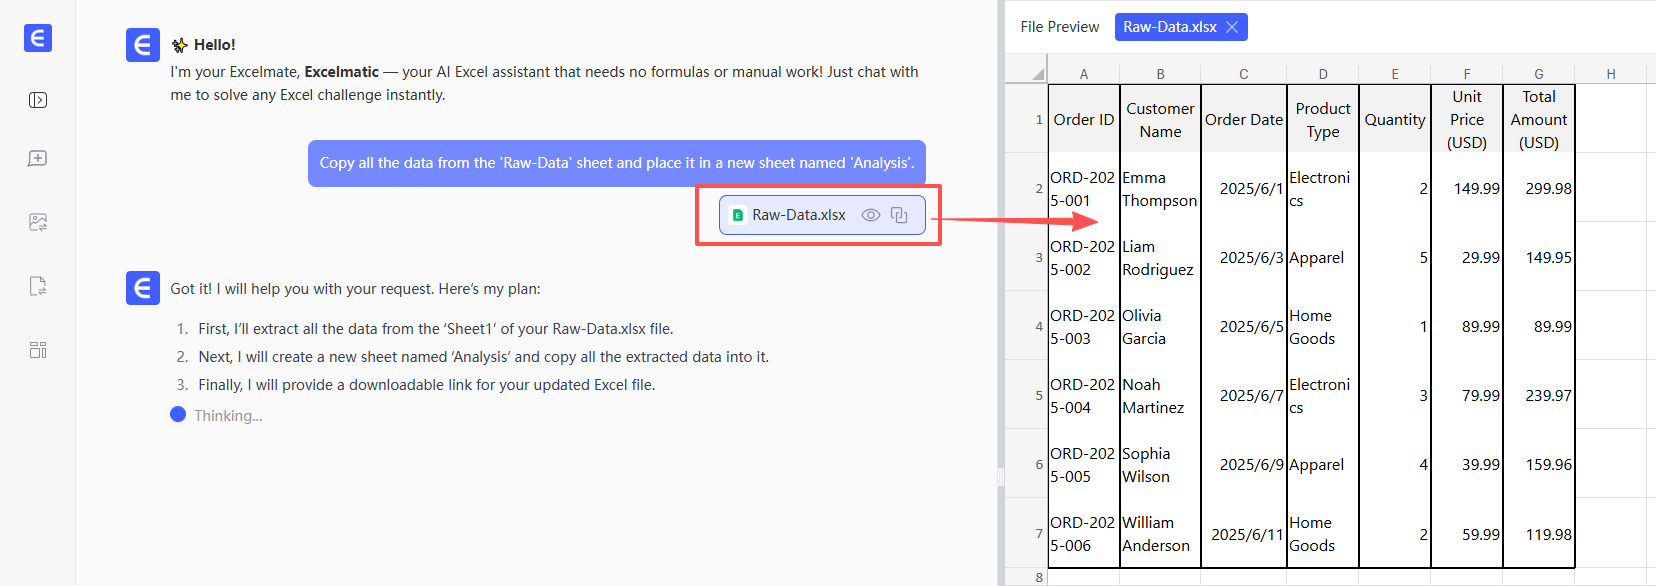The image size is (1656, 586).
Task: Select the Raw-Data.xlsx tab in File Preview
Action: click(x=1169, y=27)
